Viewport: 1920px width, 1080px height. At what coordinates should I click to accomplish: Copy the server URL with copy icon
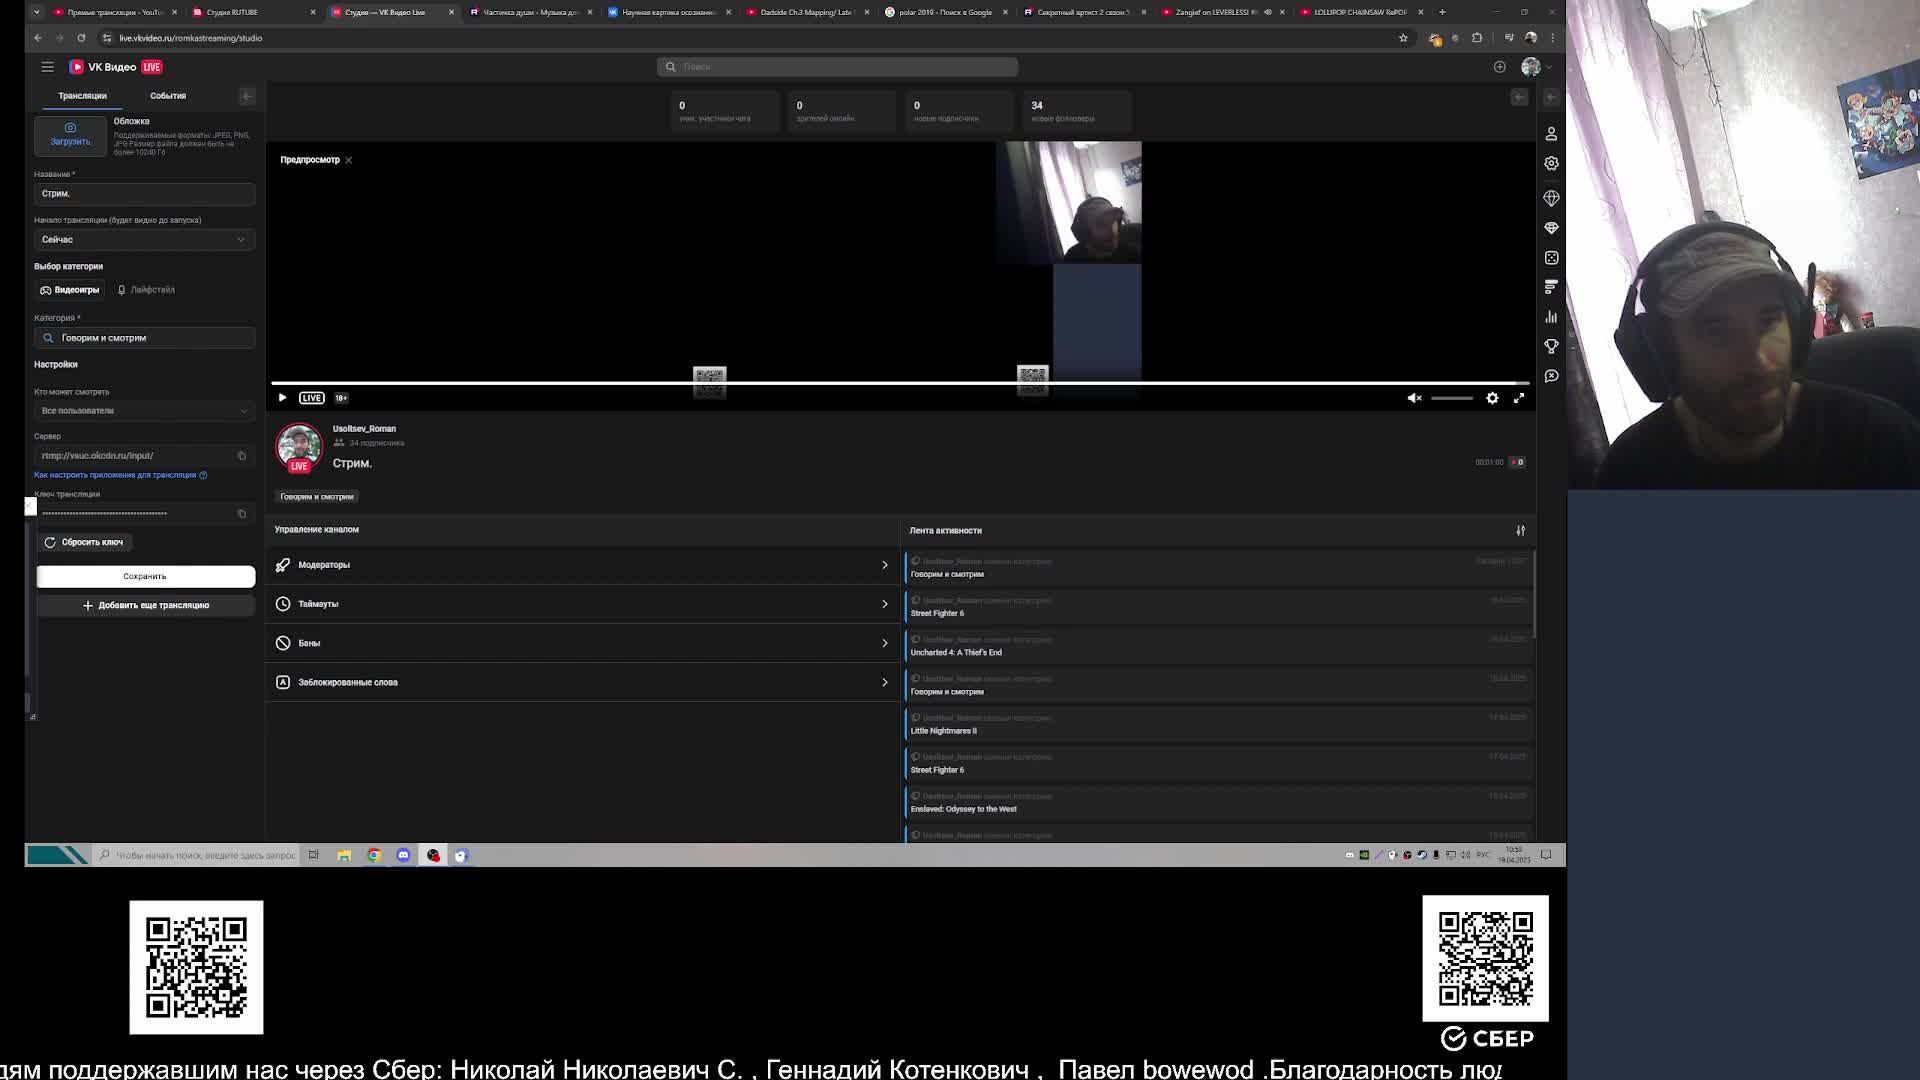(241, 456)
